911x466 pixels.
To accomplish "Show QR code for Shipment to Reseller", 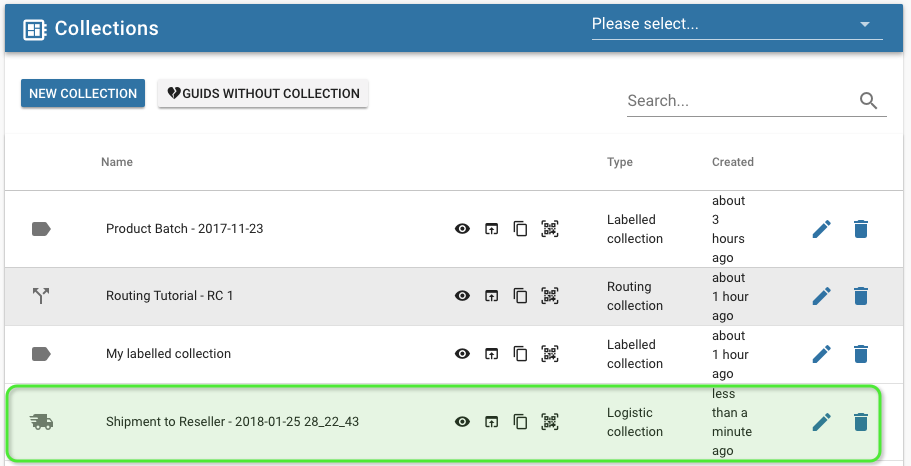I will tap(550, 422).
